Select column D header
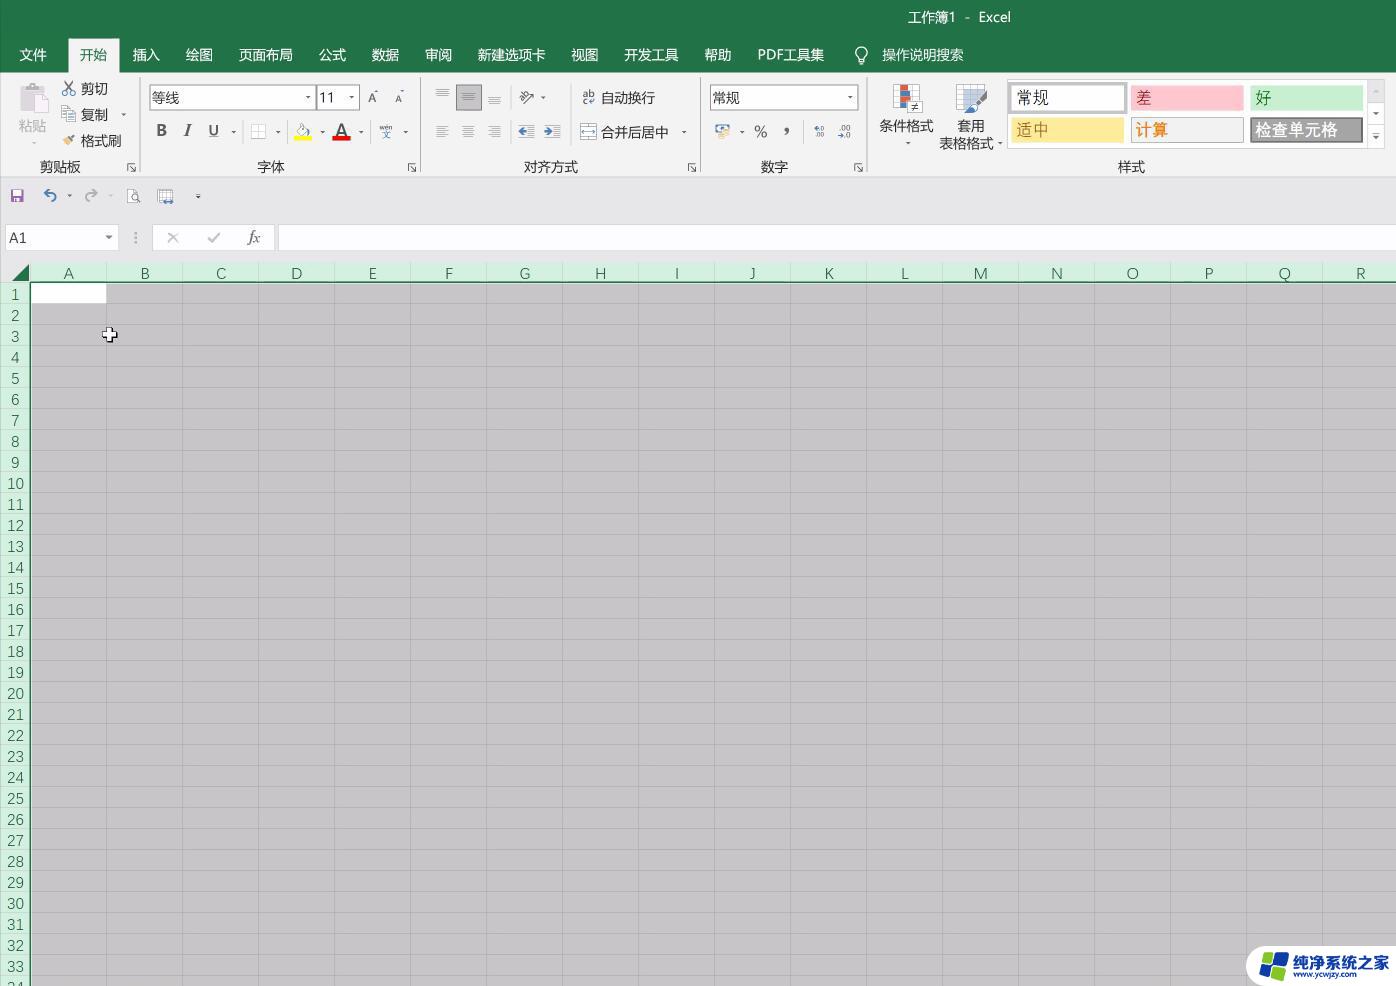This screenshot has height=986, width=1396. point(296,273)
